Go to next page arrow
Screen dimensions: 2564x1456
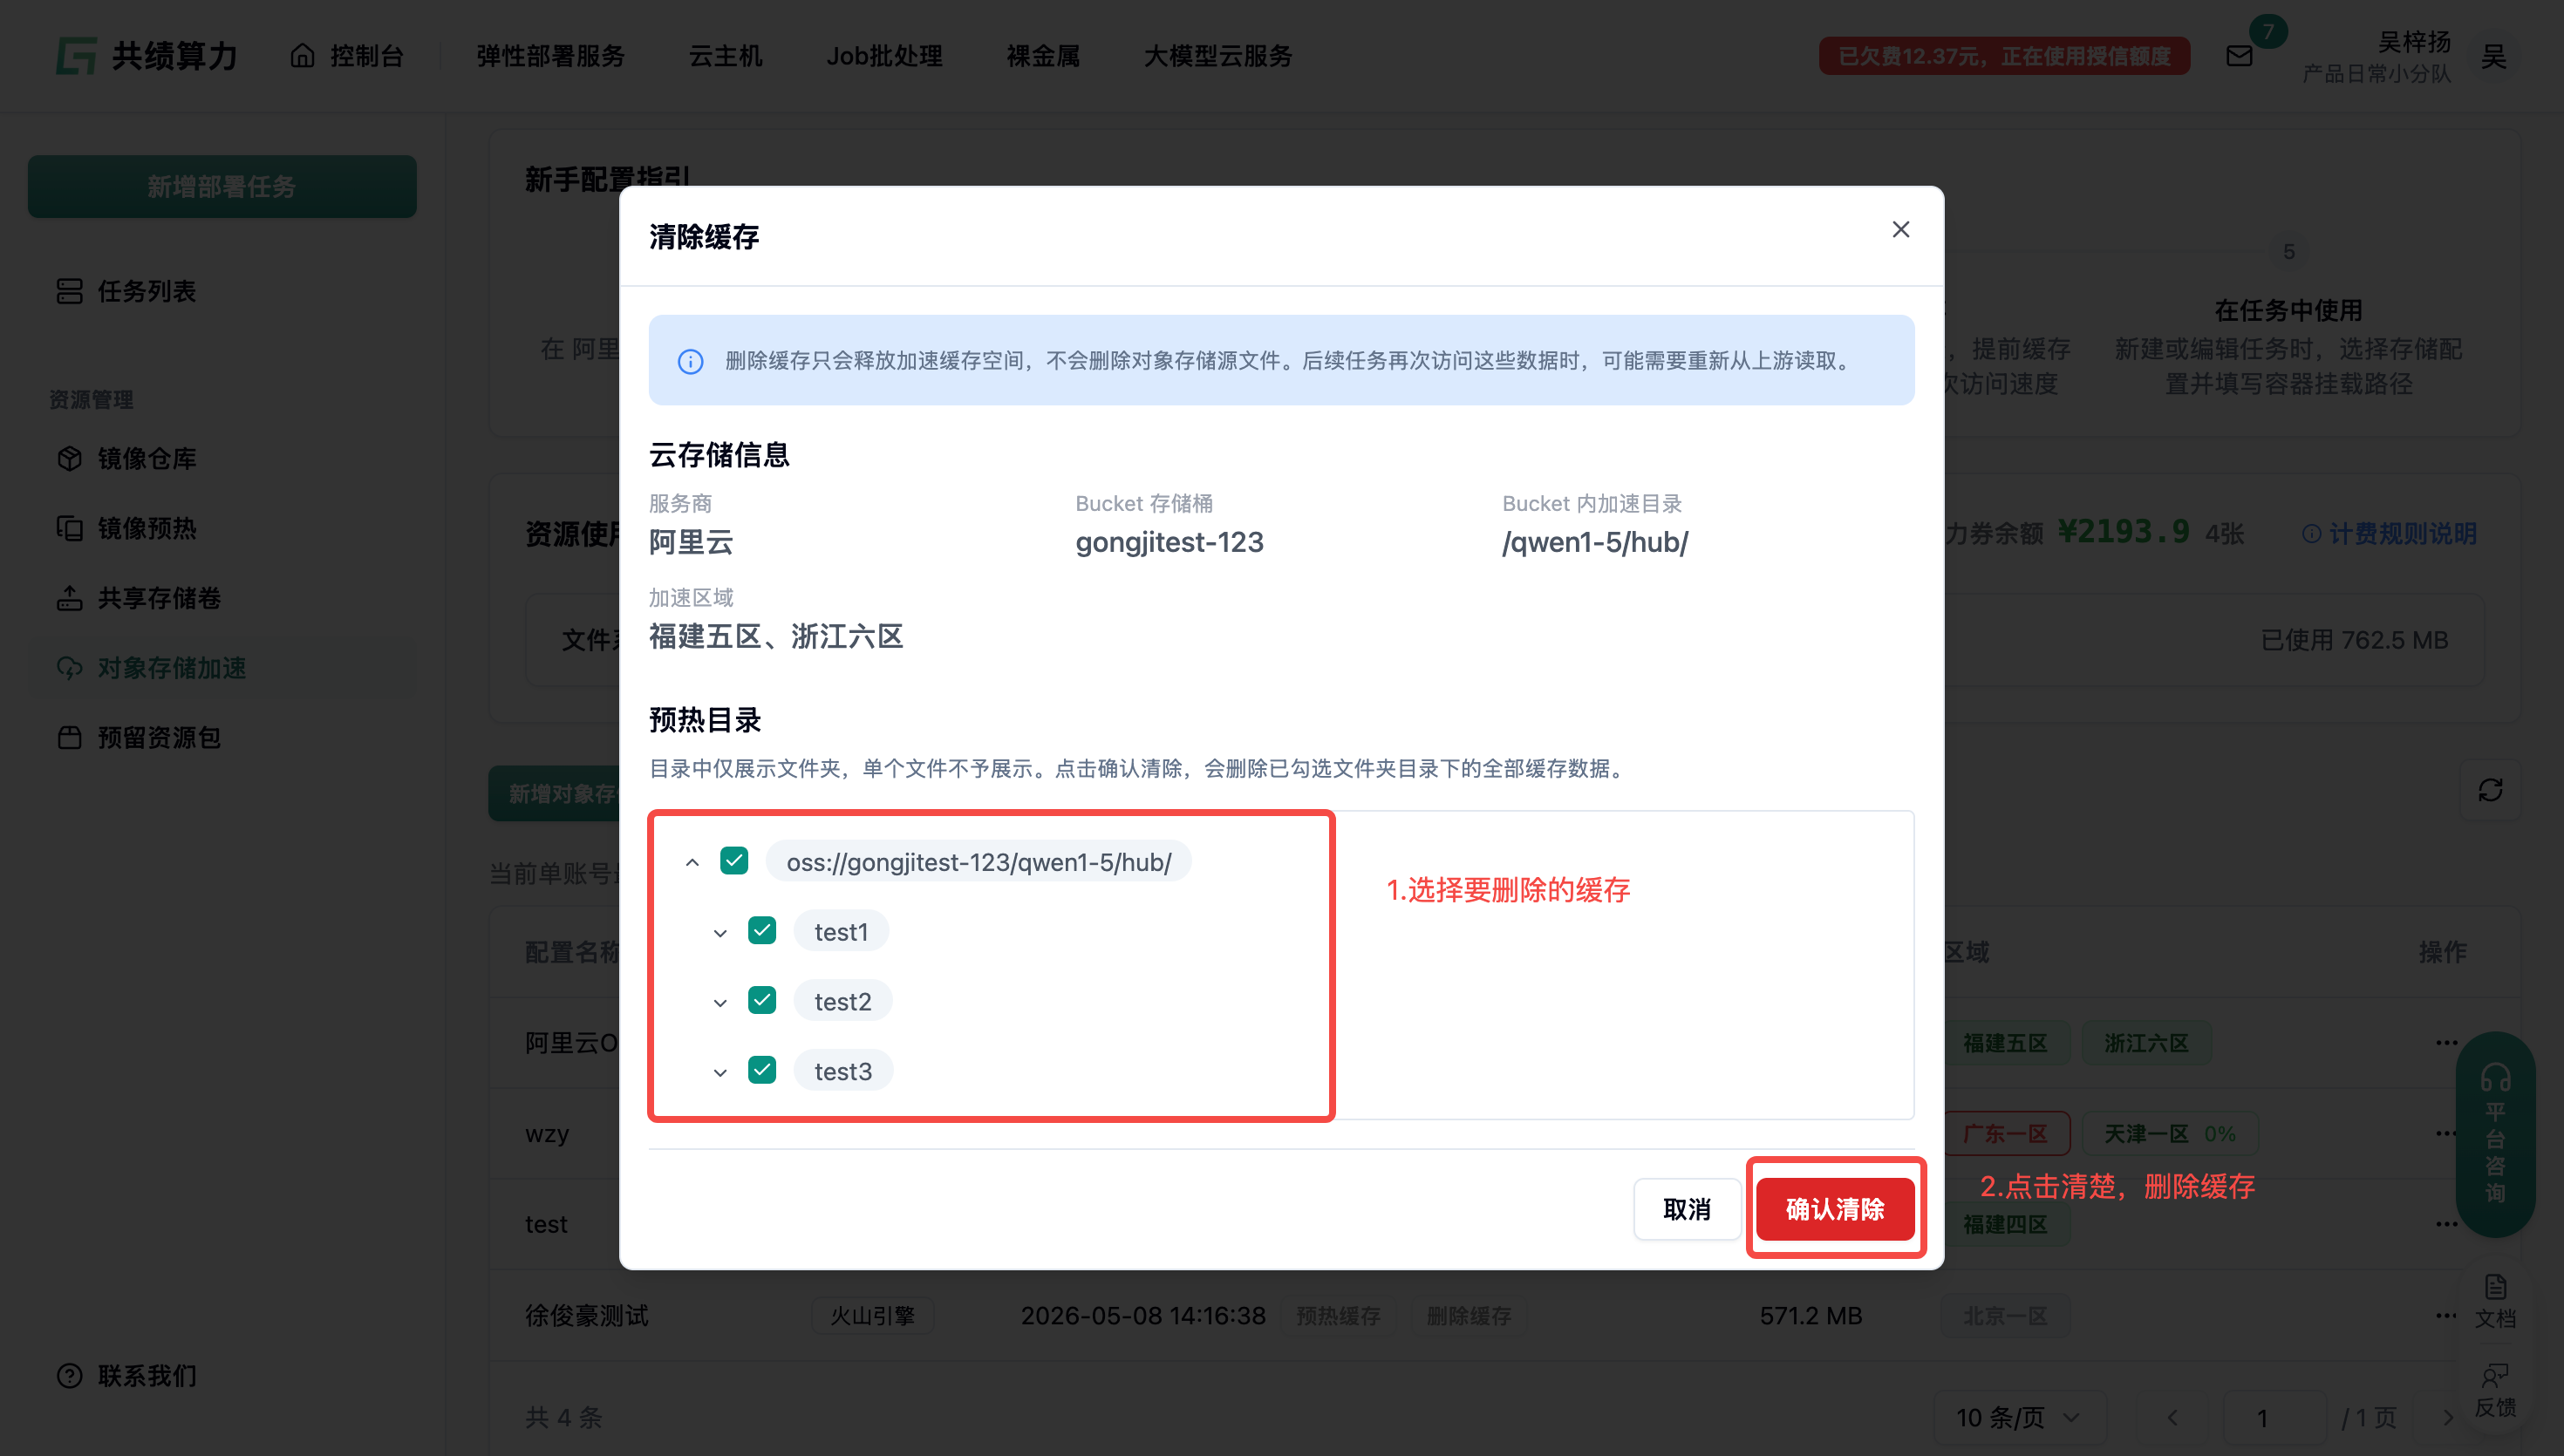(x=2448, y=1417)
